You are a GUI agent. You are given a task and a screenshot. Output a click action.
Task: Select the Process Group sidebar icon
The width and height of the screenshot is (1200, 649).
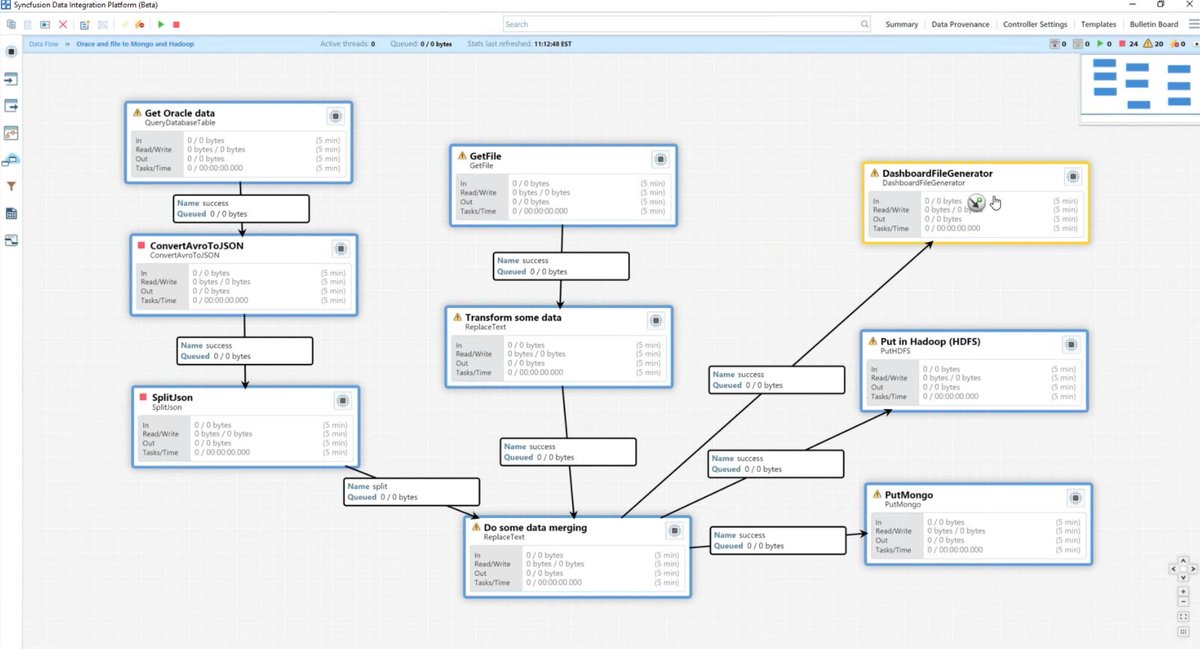12,132
